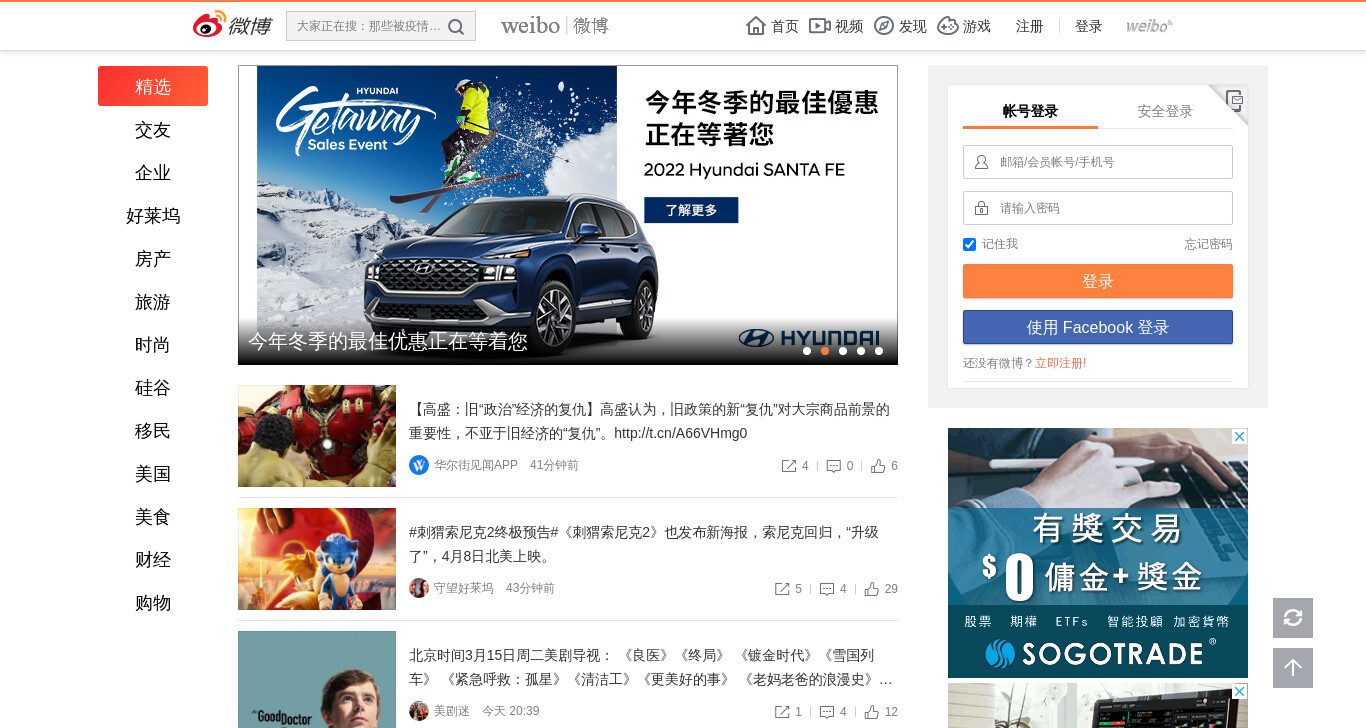Image resolution: width=1366 pixels, height=728 pixels.
Task: Switch to the 安全登录 tab
Action: click(1165, 111)
